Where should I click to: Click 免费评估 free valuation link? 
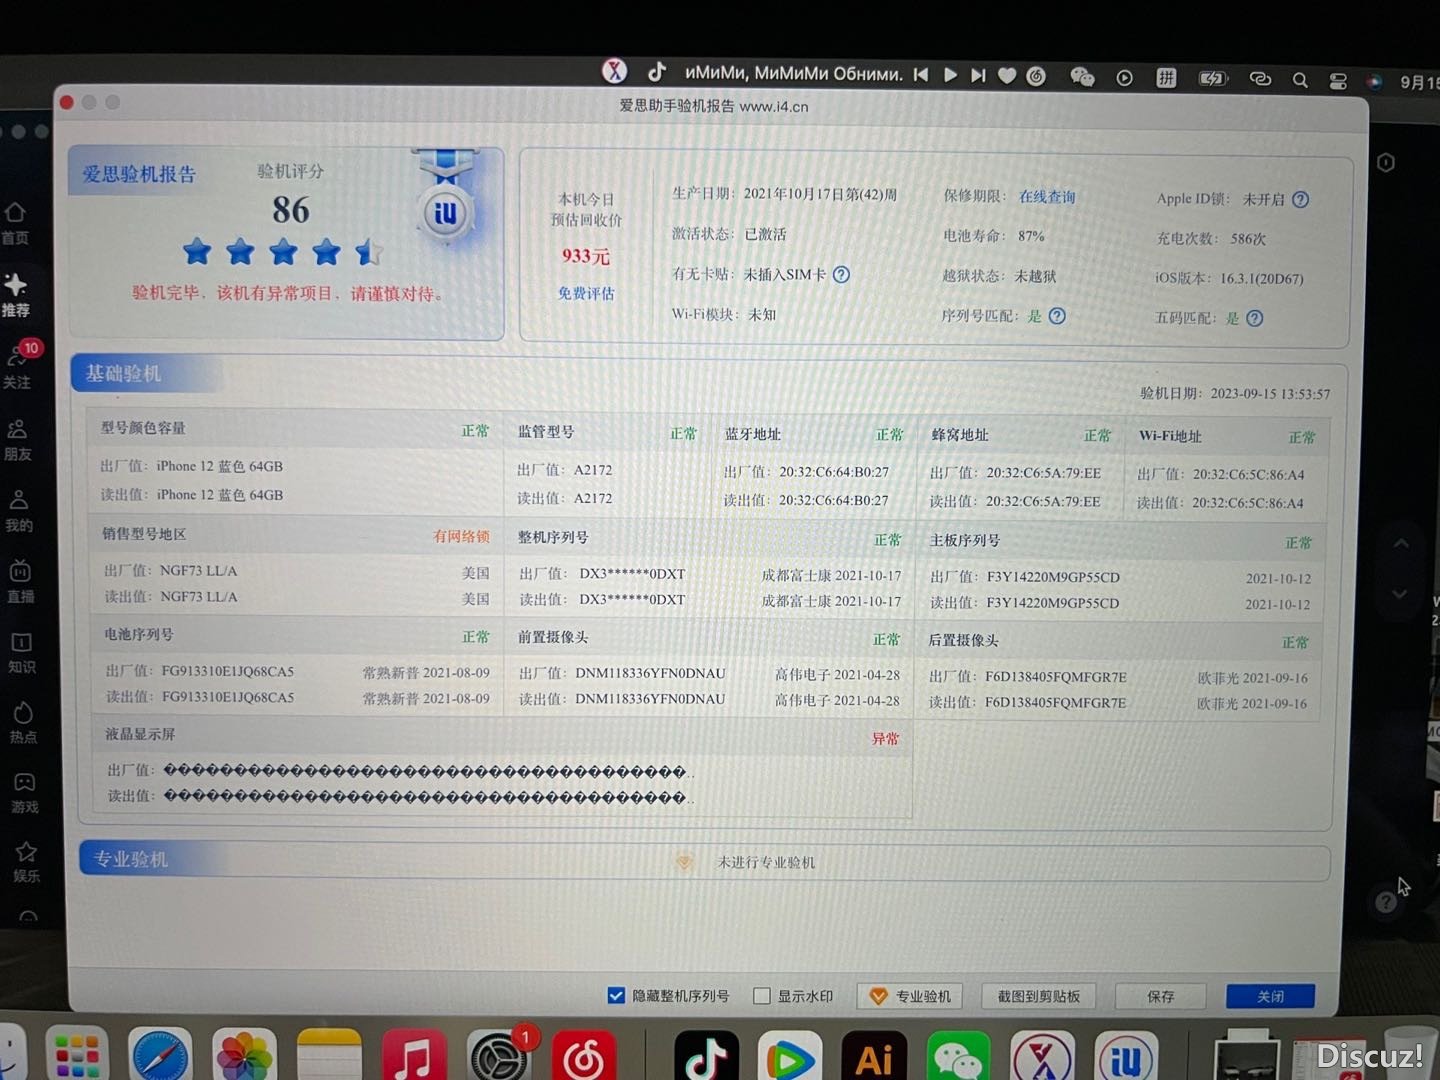[586, 293]
